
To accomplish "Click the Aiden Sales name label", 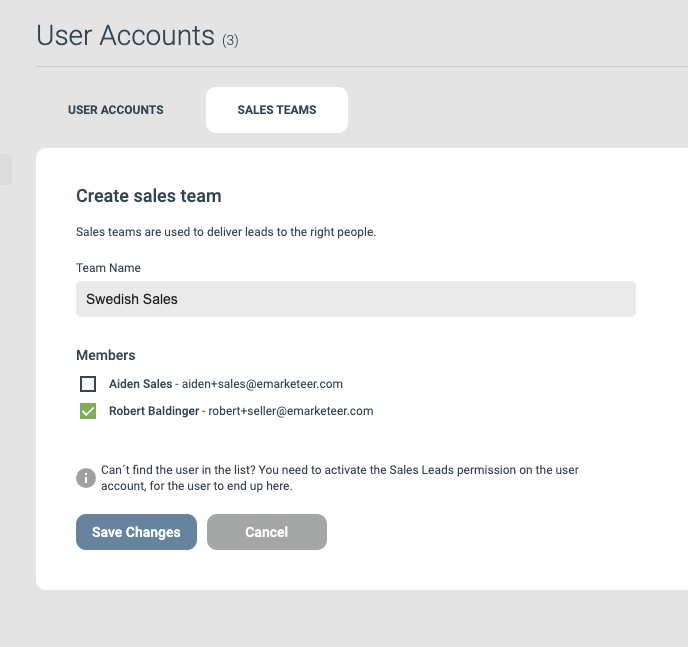I will click(140, 384).
